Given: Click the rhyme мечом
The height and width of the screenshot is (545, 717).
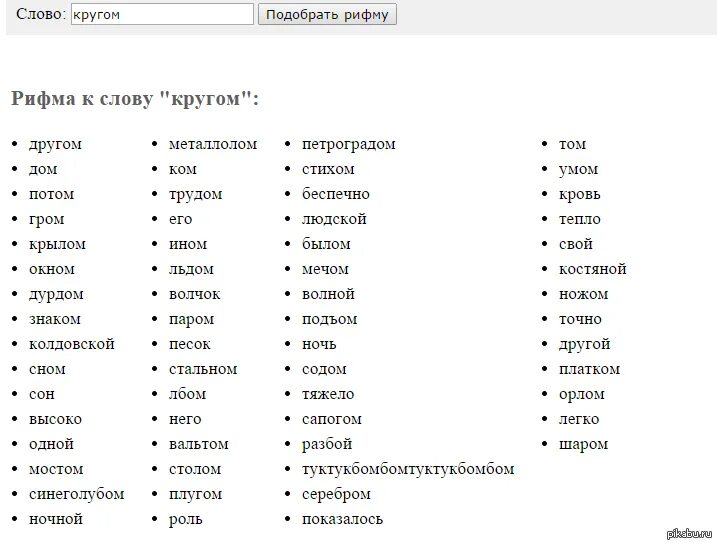Looking at the screenshot, I should [x=325, y=269].
